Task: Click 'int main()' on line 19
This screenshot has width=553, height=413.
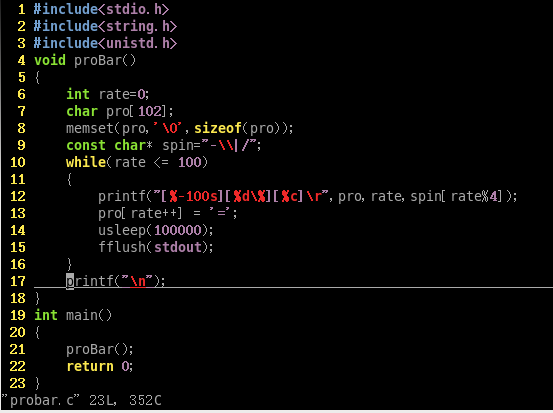Action: pos(73,315)
